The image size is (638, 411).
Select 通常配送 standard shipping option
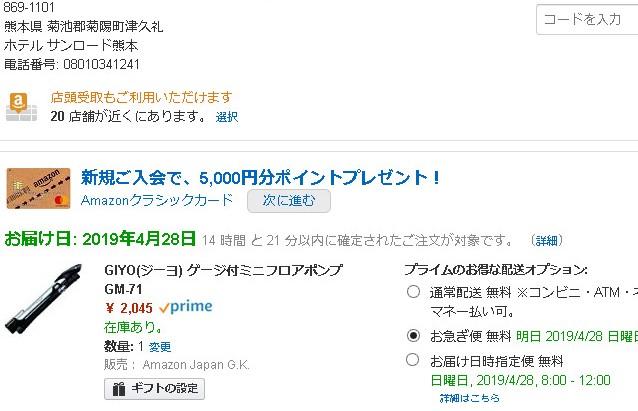click(413, 292)
